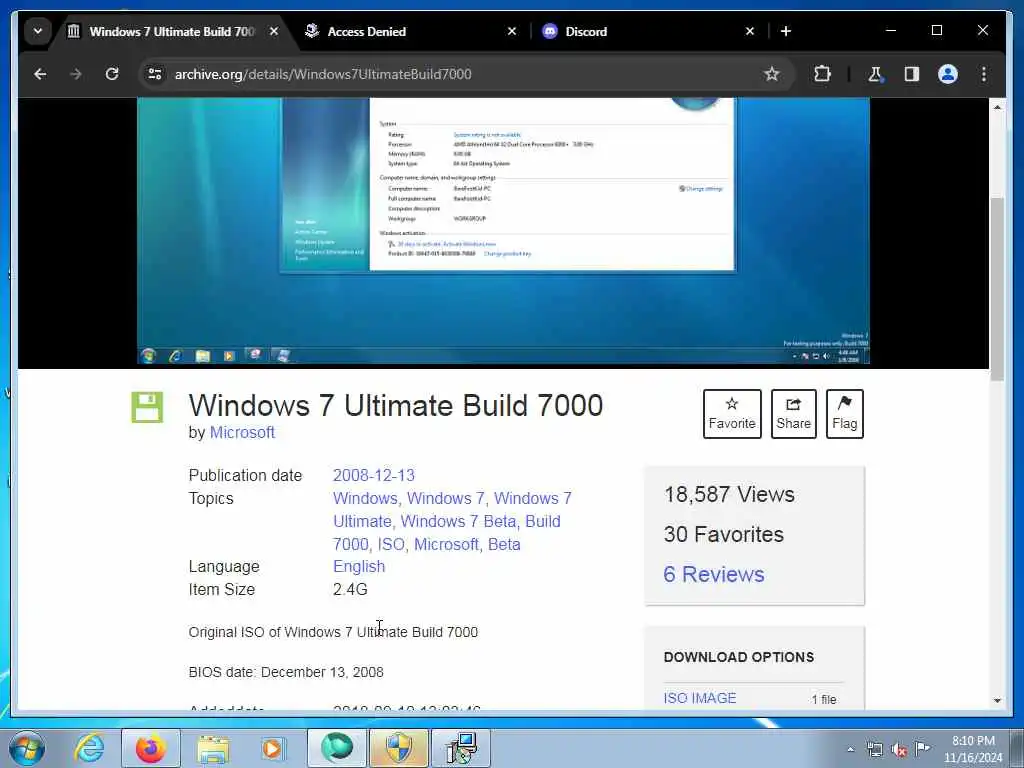Click the archive.org address bar URL
This screenshot has width=1024, height=768.
(x=323, y=74)
